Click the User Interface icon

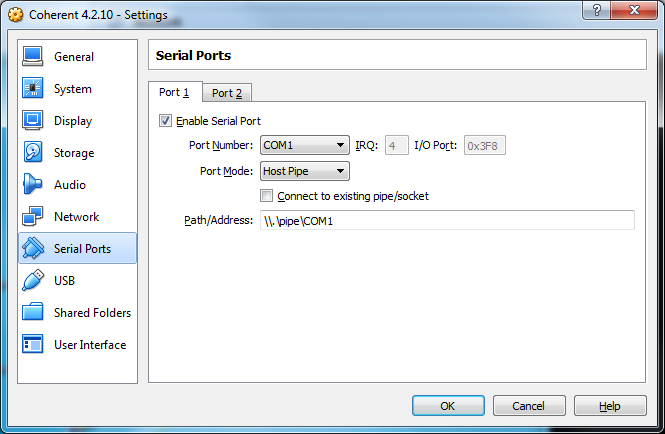(33, 345)
